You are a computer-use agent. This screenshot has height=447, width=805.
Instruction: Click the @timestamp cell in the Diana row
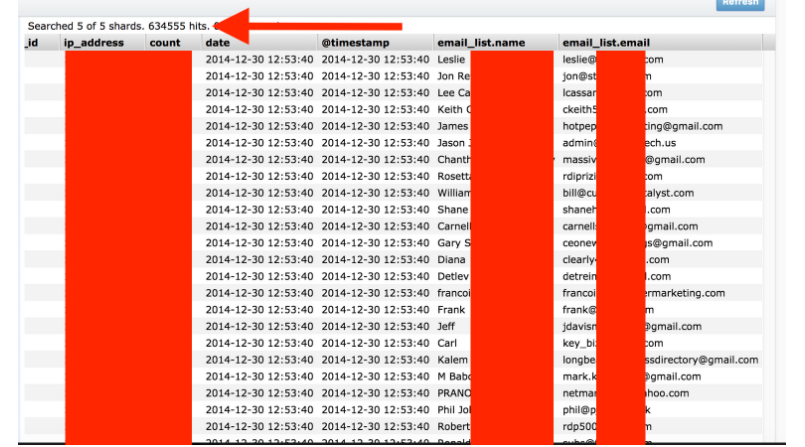click(x=375, y=260)
